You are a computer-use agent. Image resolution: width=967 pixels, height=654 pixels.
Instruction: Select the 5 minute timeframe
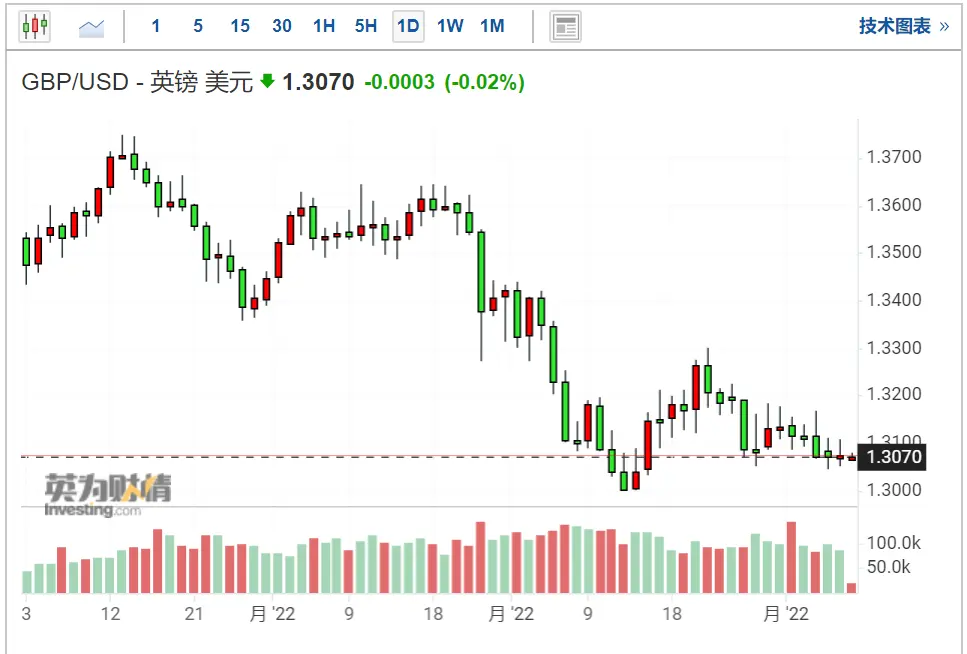click(198, 27)
